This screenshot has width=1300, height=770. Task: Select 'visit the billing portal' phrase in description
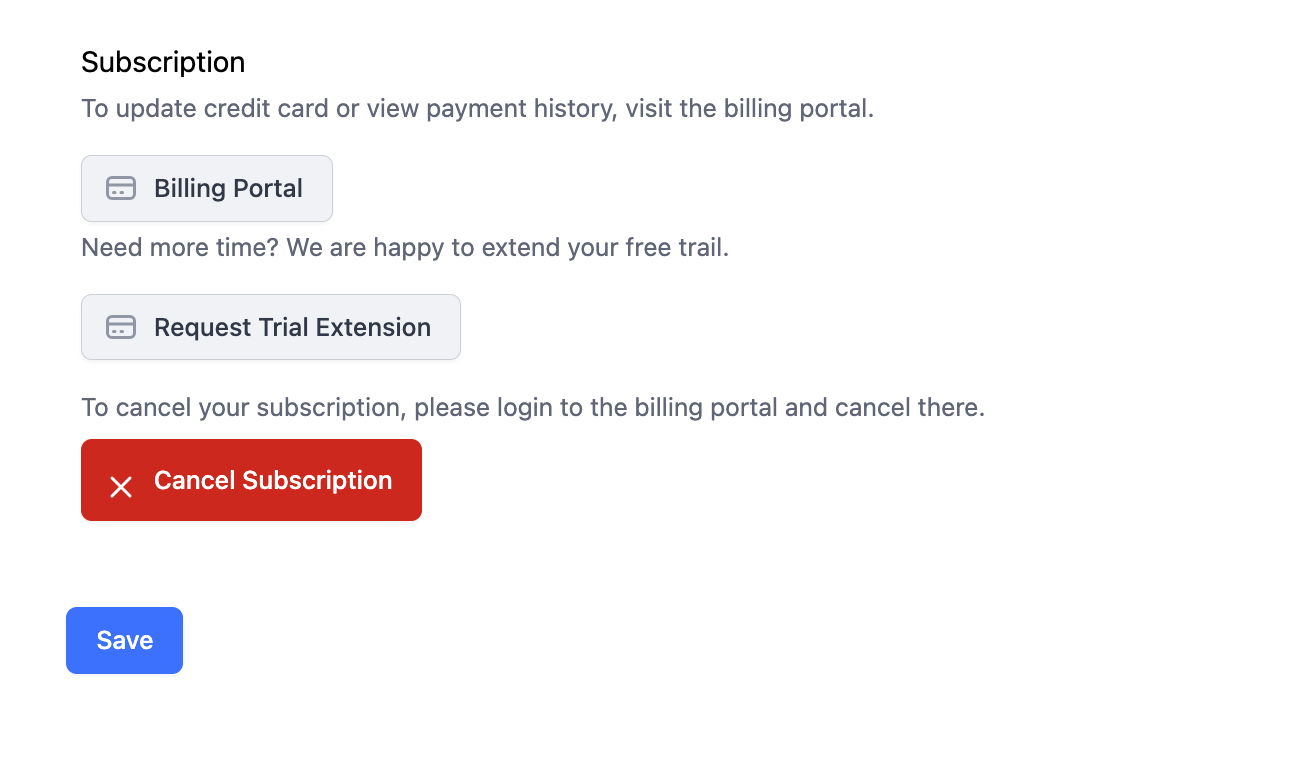pyautogui.click(x=750, y=108)
